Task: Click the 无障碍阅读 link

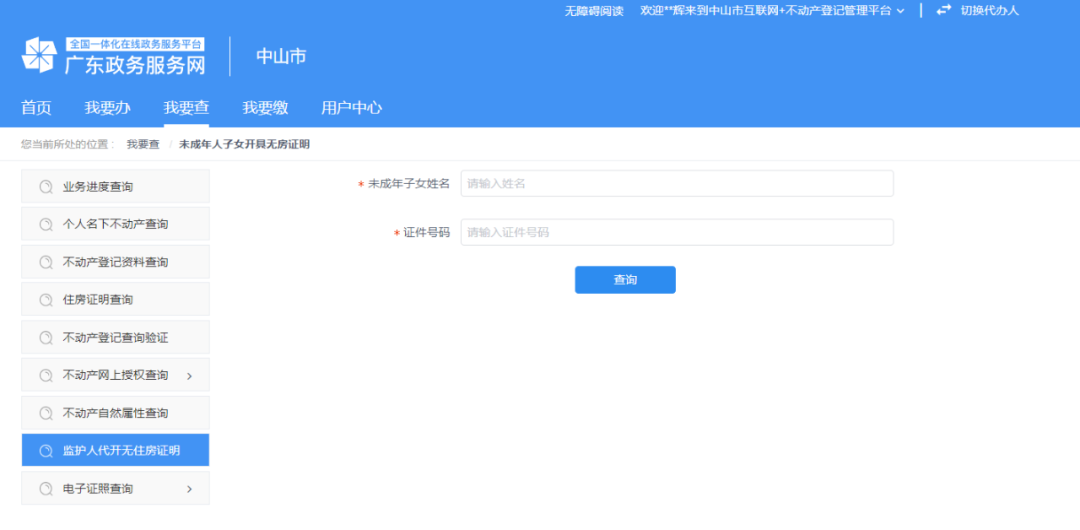Action: click(594, 11)
